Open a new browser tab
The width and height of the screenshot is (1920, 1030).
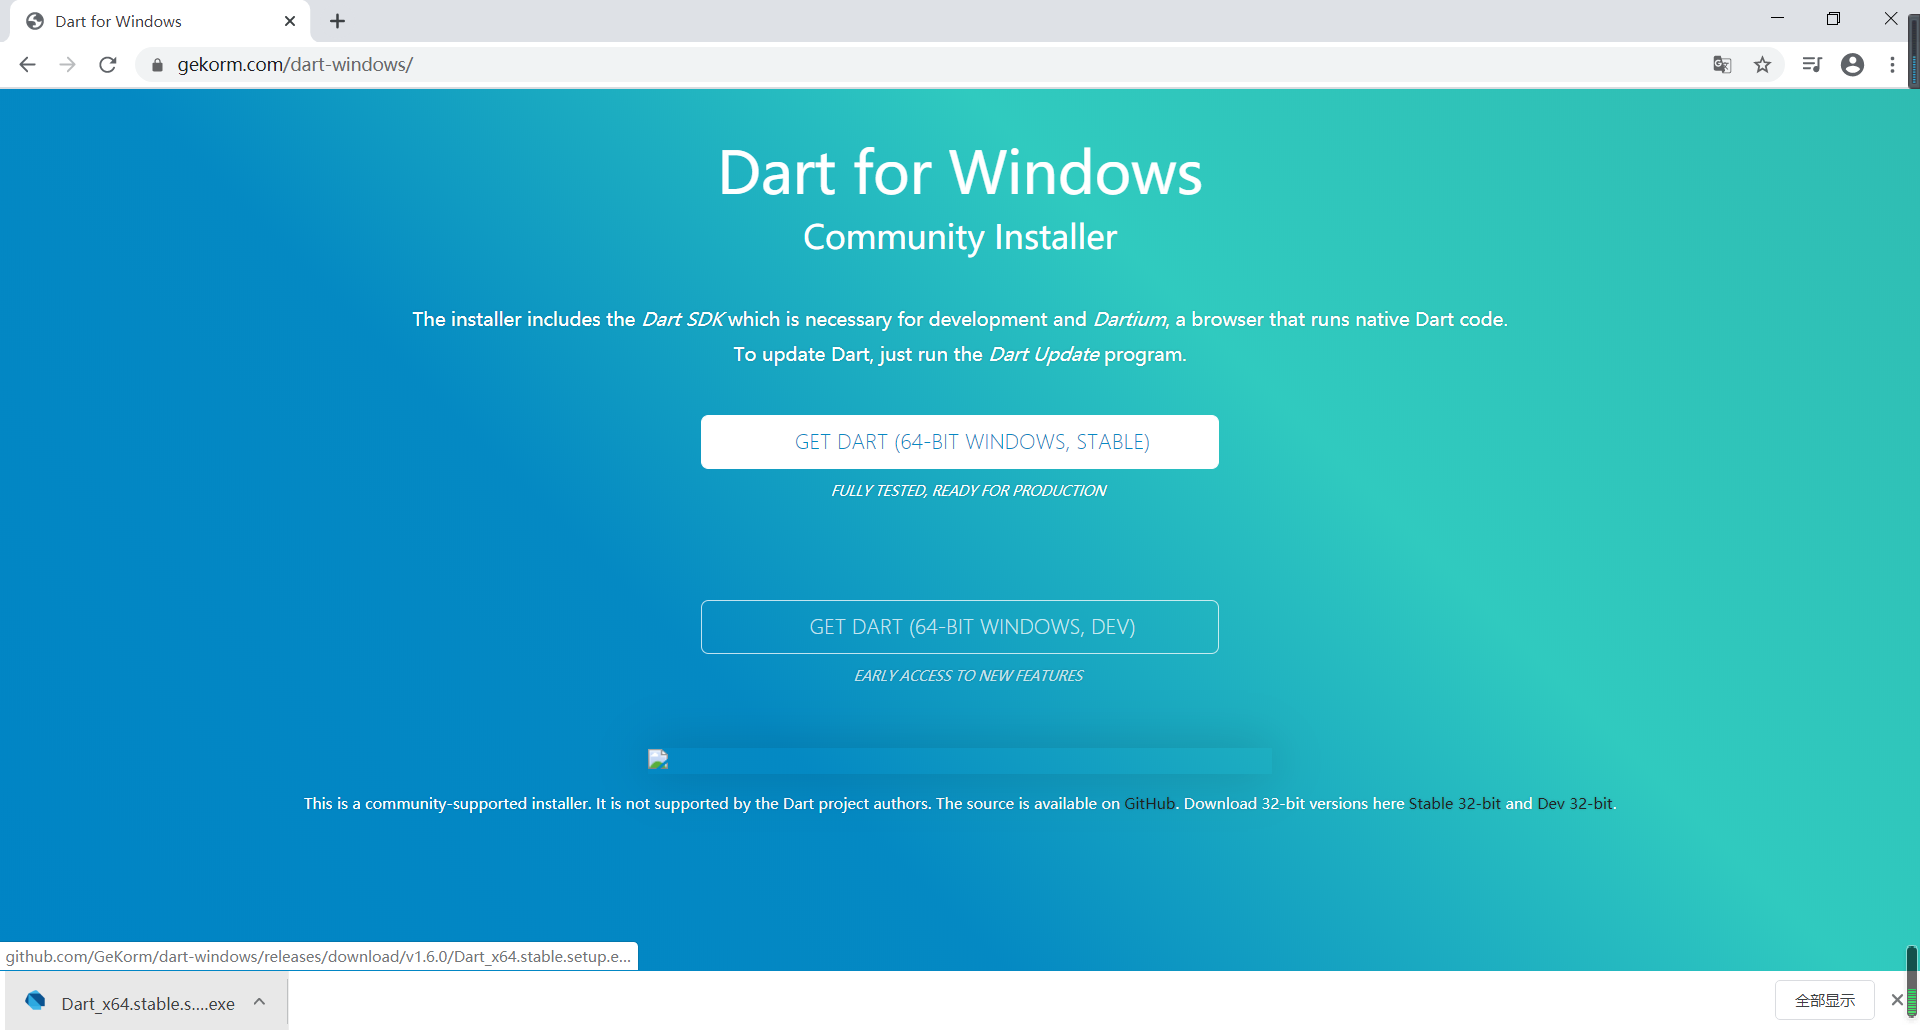pyautogui.click(x=338, y=21)
